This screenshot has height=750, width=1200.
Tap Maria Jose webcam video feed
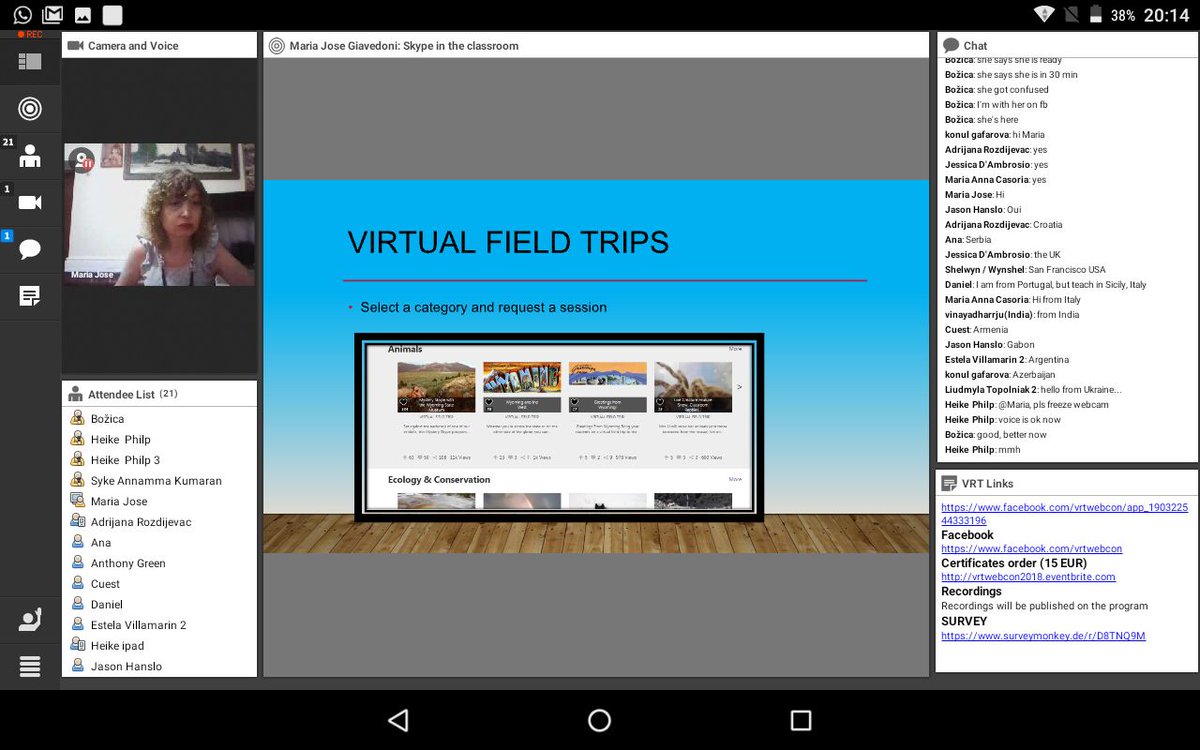pos(160,214)
